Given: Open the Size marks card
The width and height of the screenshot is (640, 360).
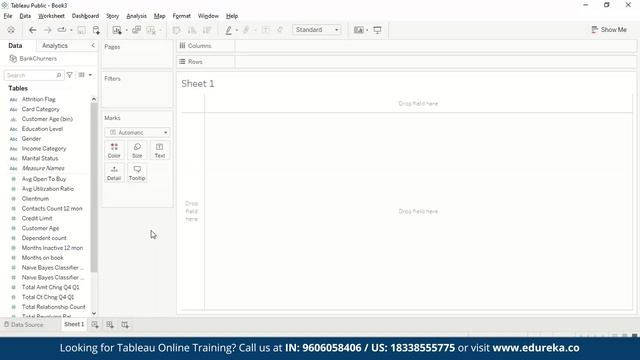Looking at the screenshot, I should point(137,150).
